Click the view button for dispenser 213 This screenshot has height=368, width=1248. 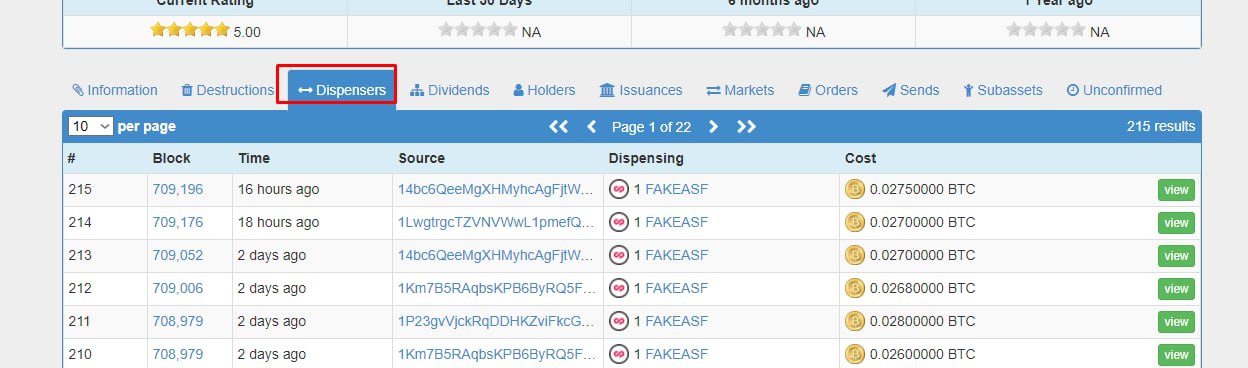click(x=1176, y=256)
